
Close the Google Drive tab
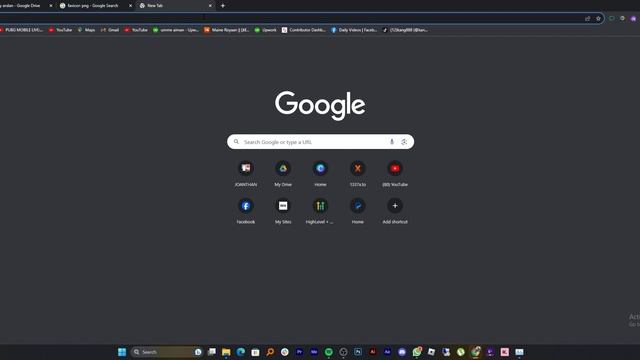pos(51,6)
